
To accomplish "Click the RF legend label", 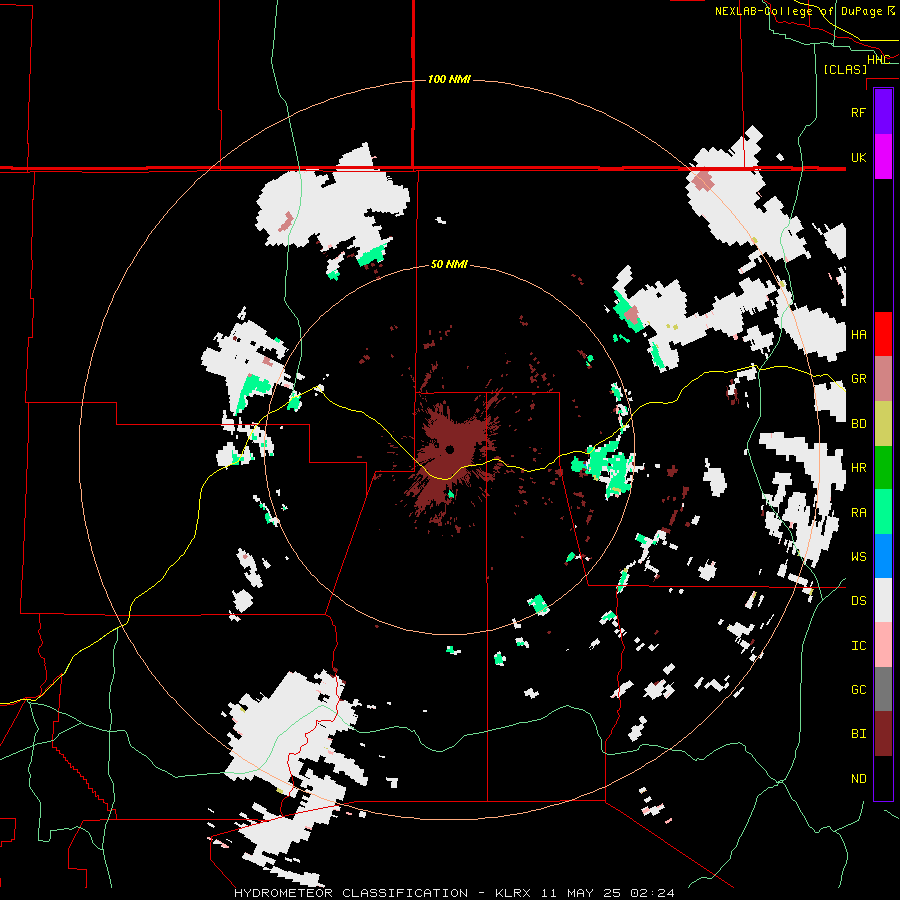I will [858, 112].
